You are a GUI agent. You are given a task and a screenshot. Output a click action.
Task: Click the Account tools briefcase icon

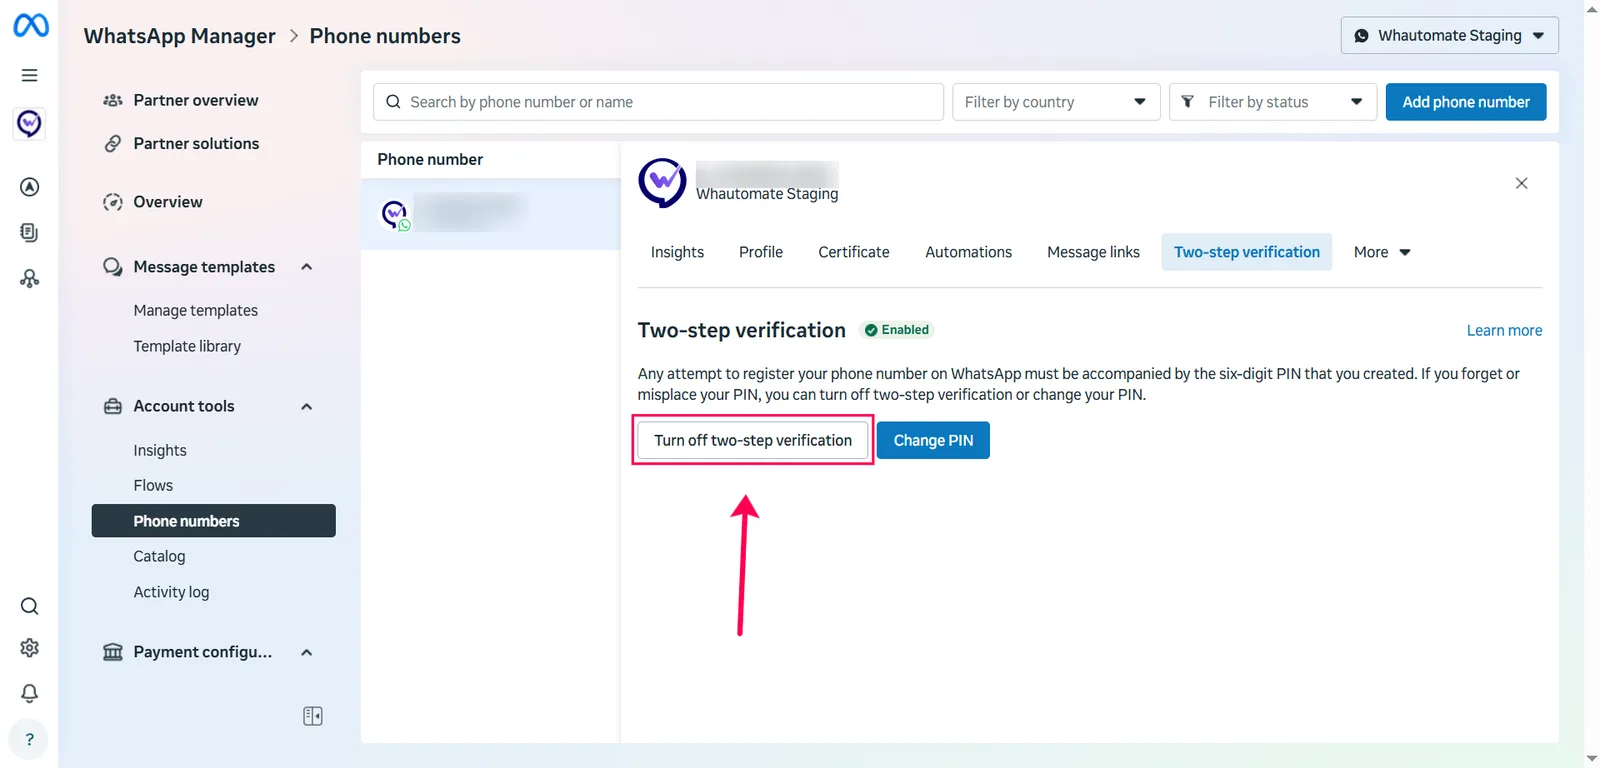pos(113,406)
